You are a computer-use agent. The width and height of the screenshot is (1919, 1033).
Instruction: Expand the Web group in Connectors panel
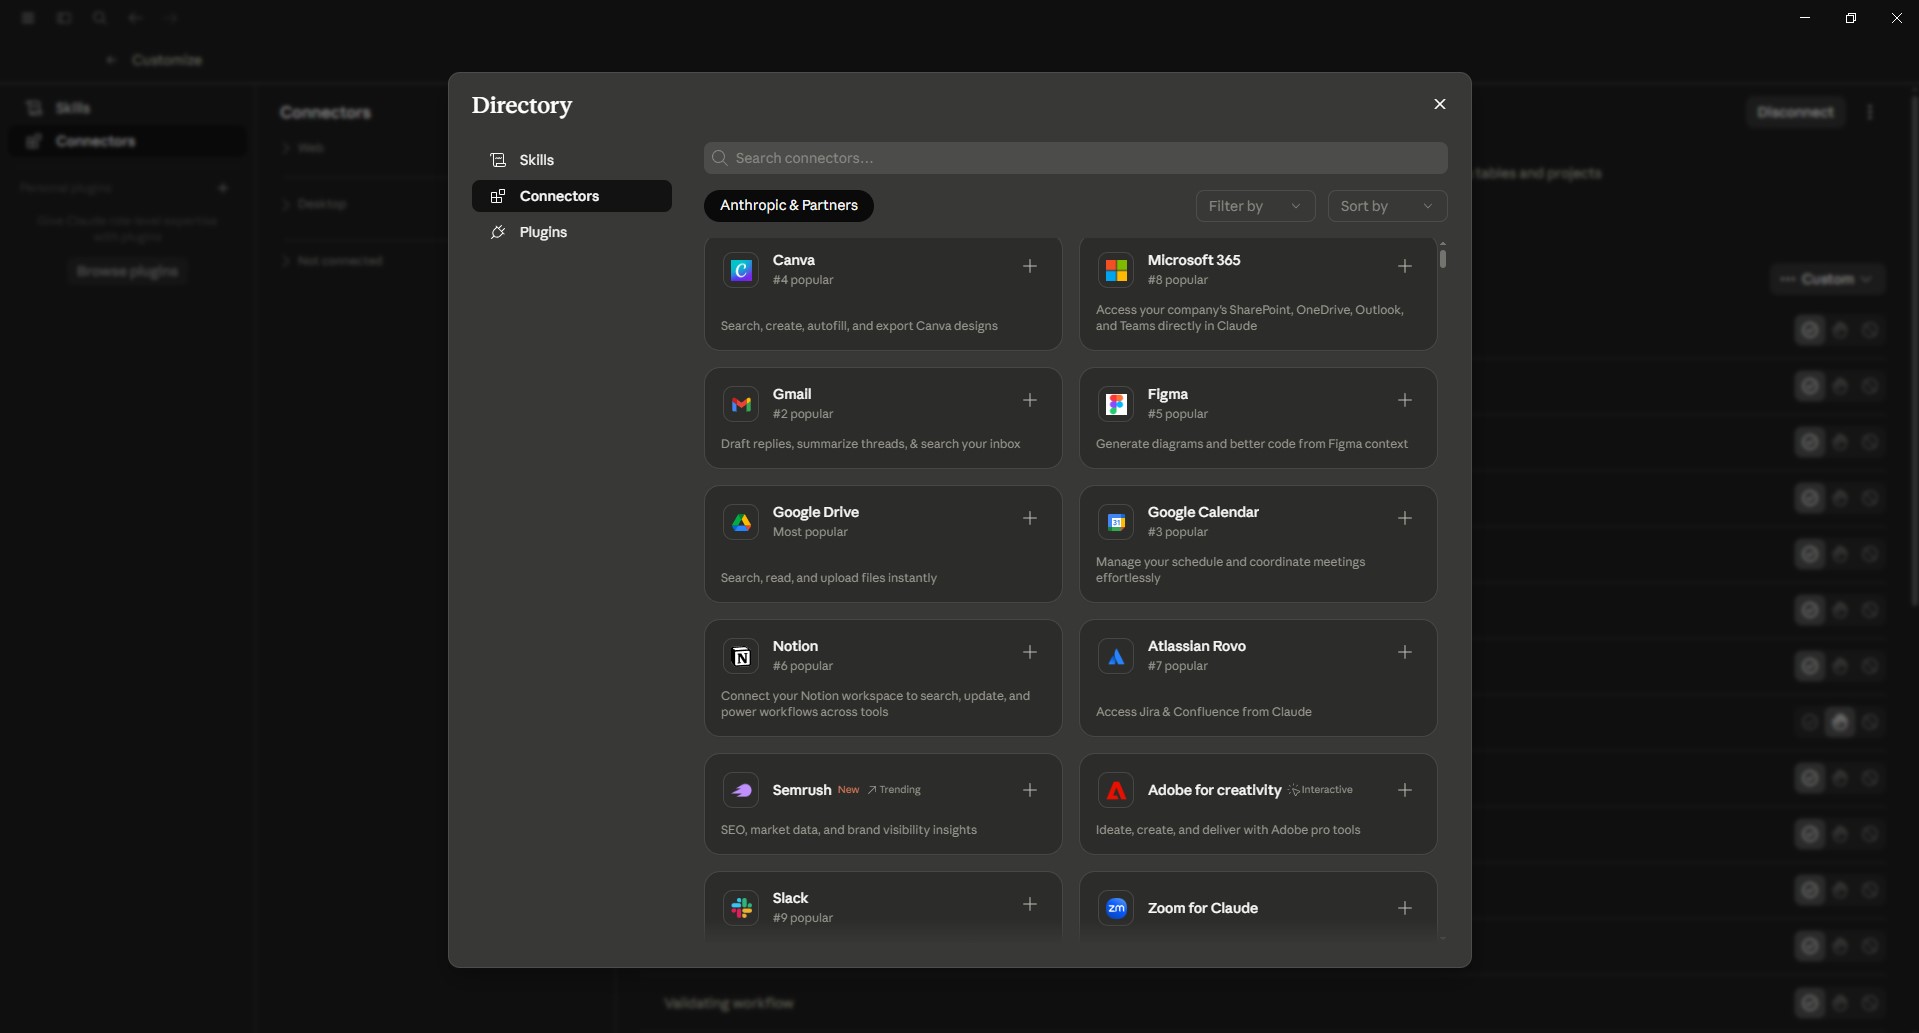[303, 148]
